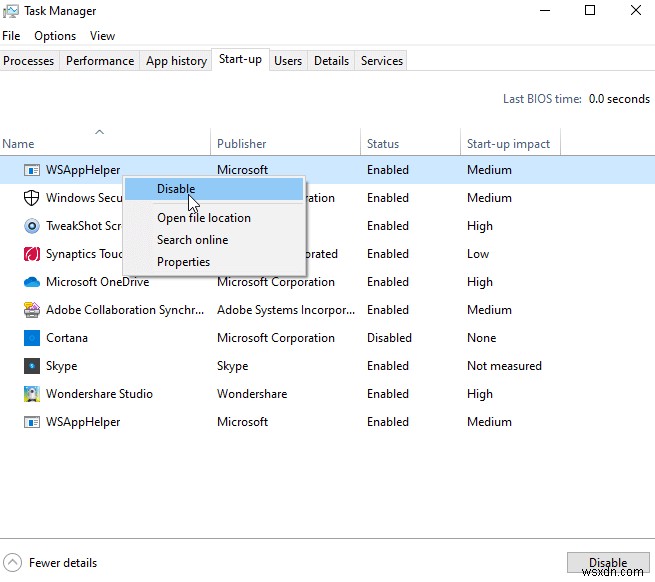
Task: Click None impact in Cortana row
Action: (482, 338)
